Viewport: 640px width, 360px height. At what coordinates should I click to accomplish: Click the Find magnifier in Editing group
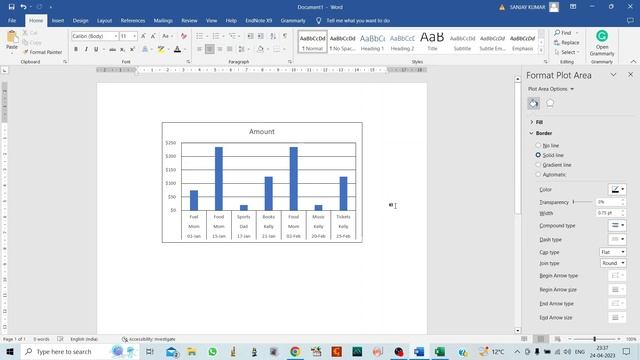click(x=563, y=33)
